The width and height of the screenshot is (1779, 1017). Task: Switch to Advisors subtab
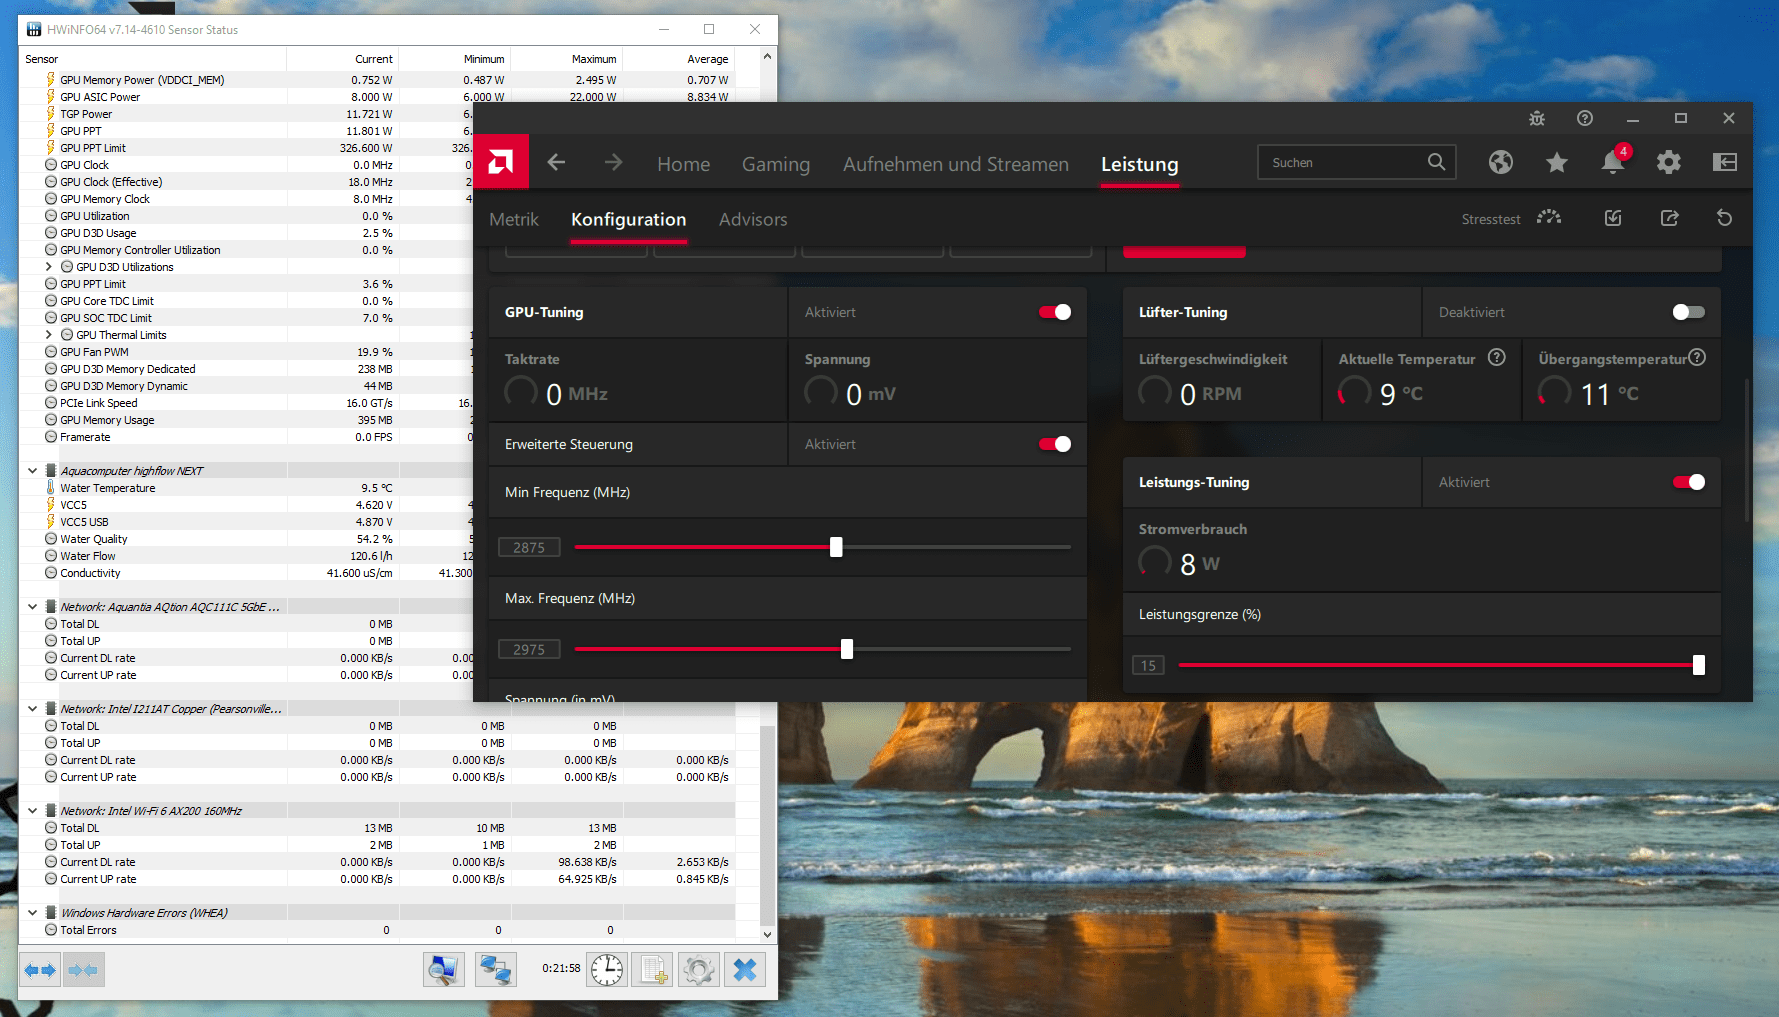click(x=753, y=219)
